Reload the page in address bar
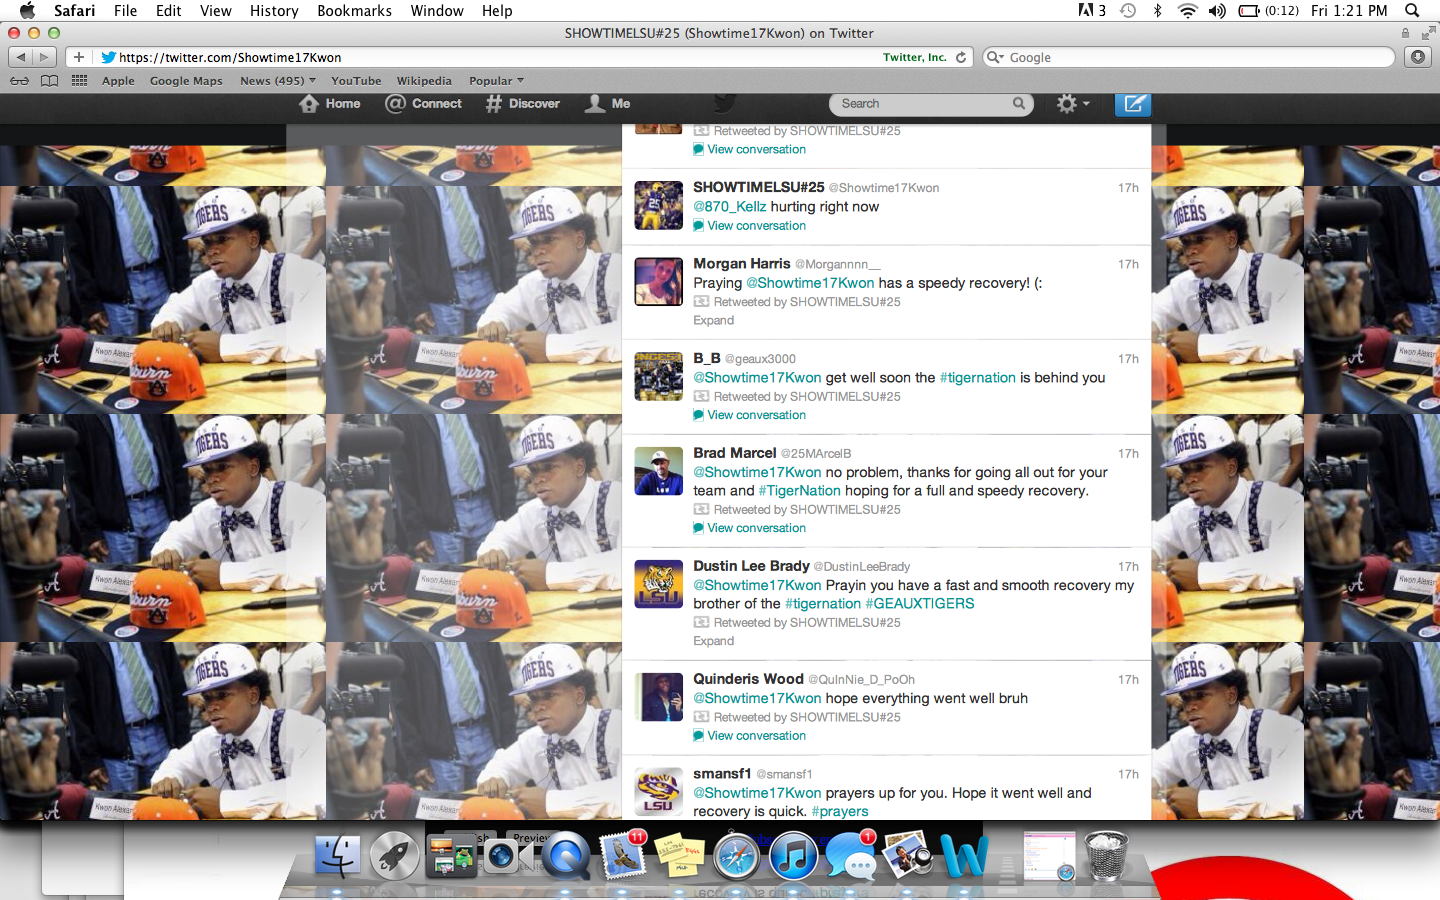This screenshot has width=1440, height=900. [961, 57]
